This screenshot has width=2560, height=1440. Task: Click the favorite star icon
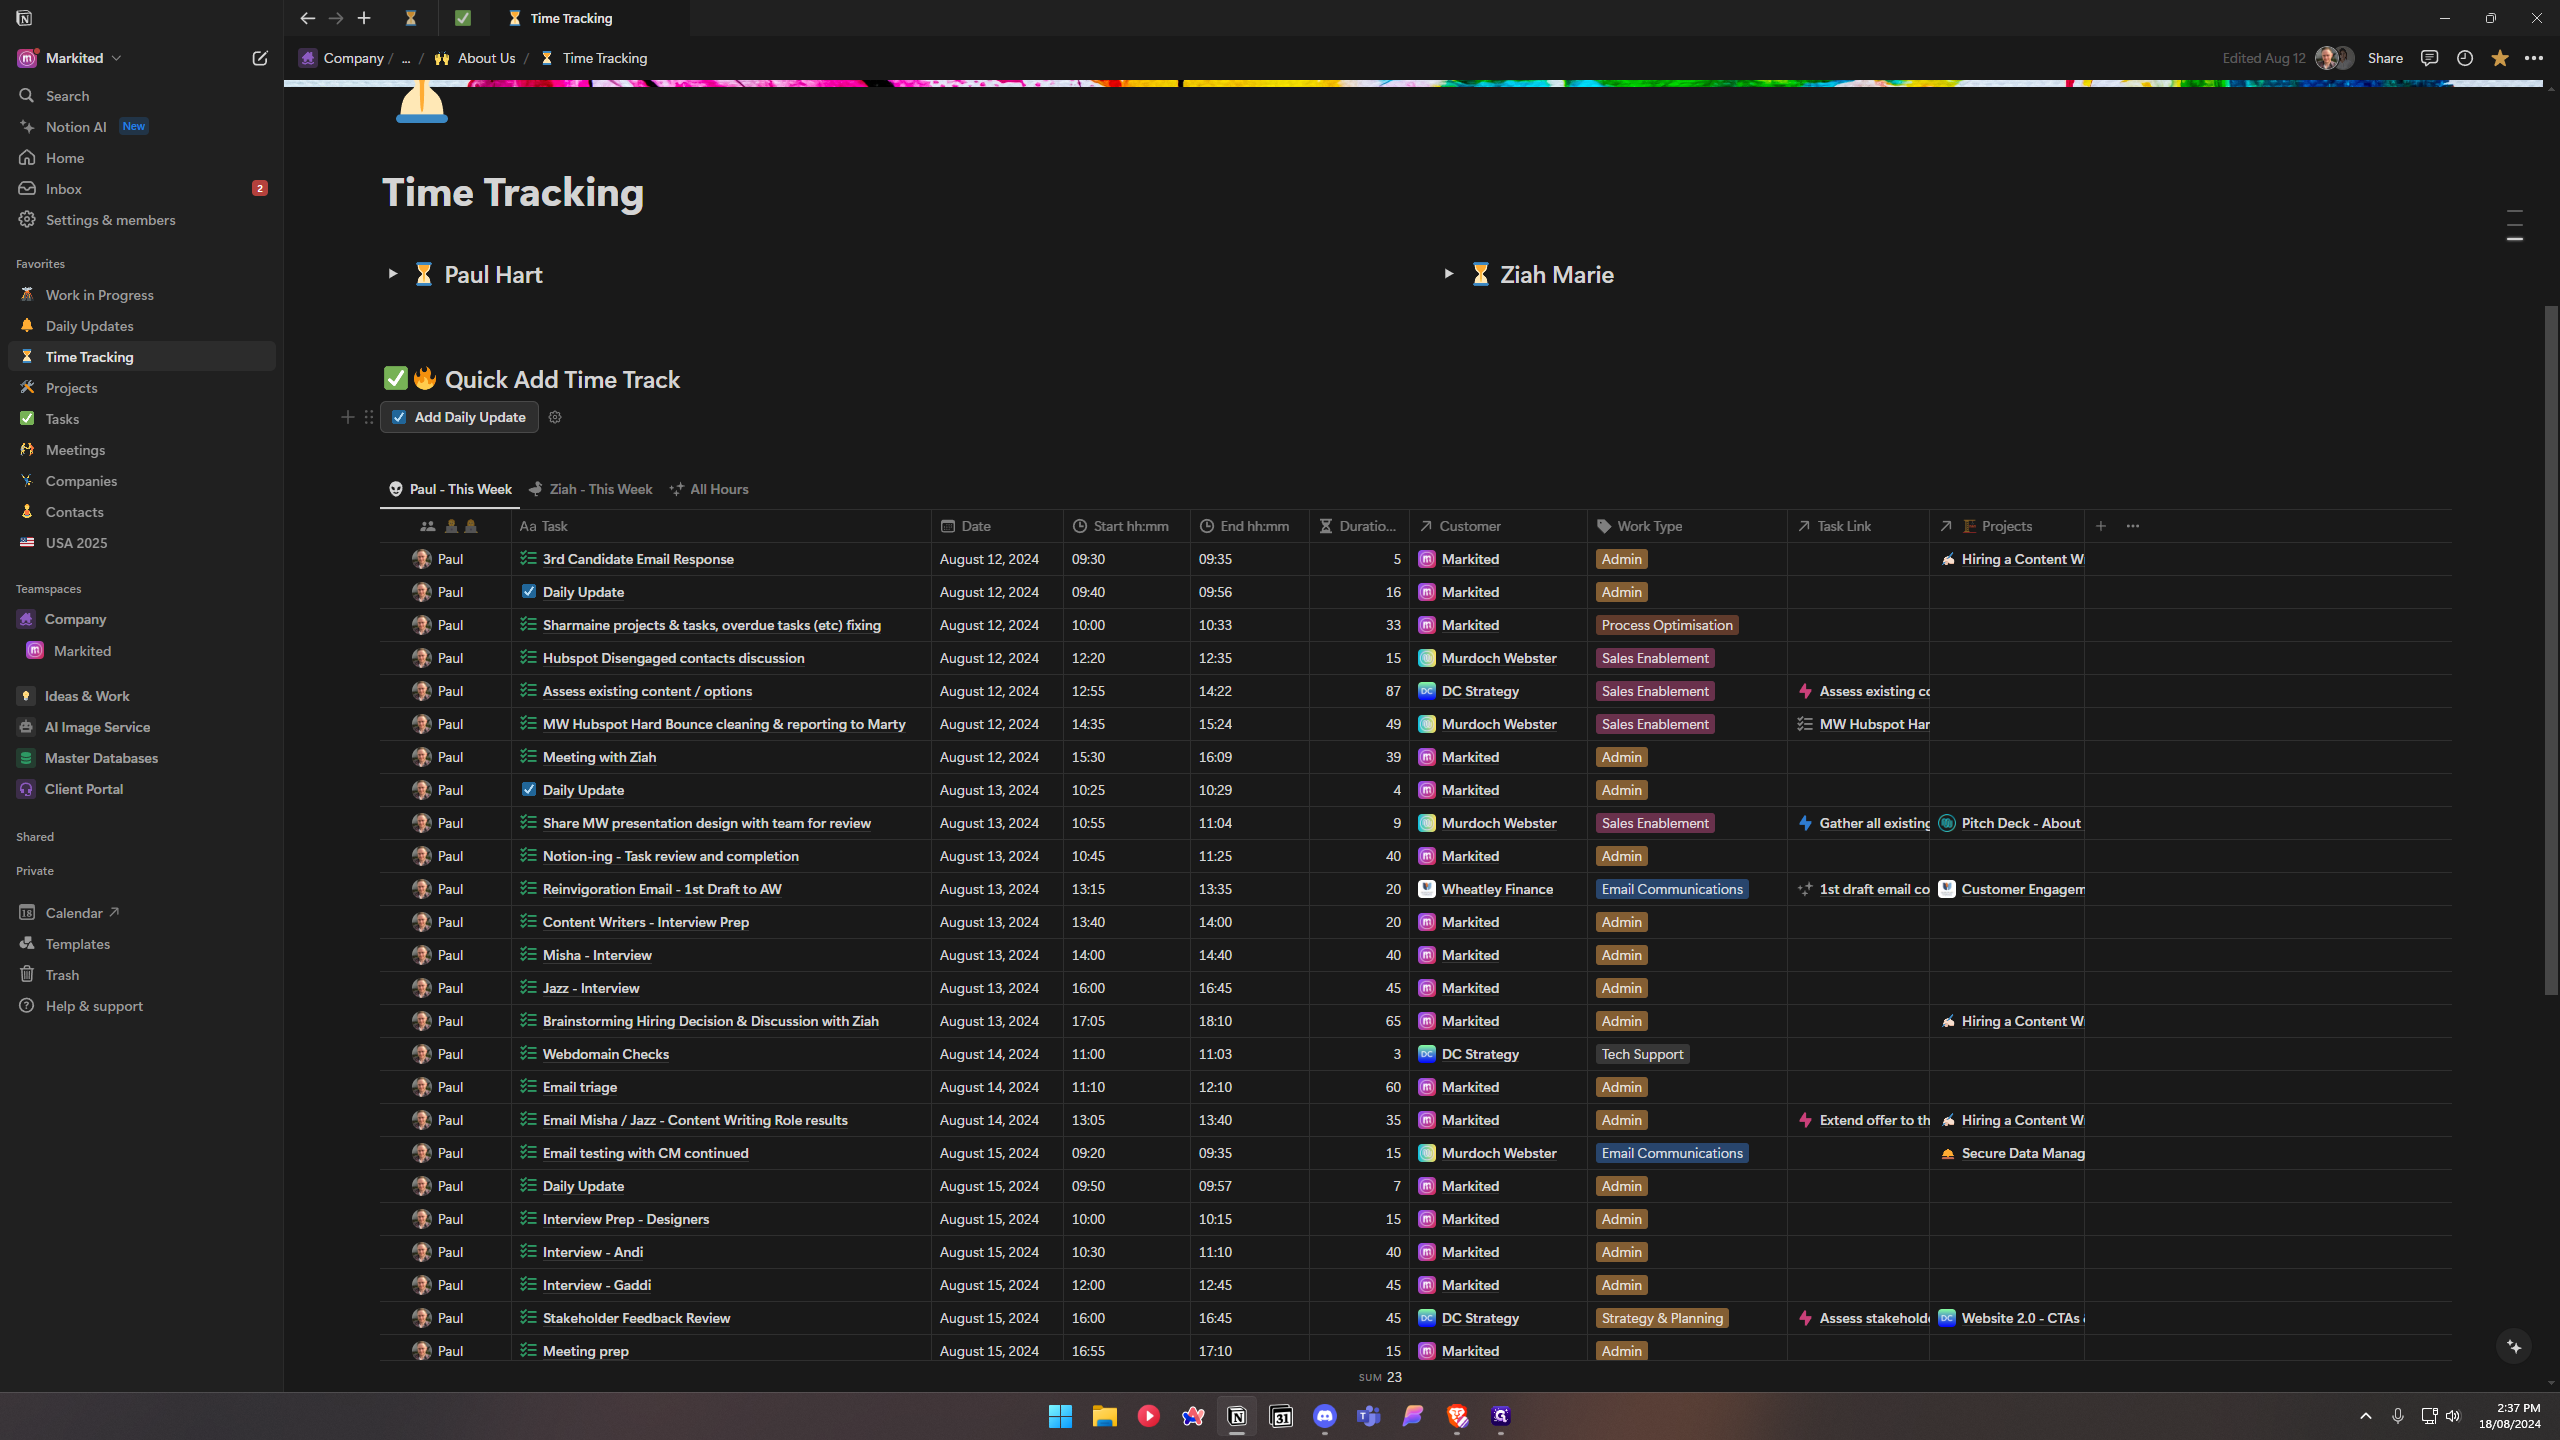pyautogui.click(x=2500, y=58)
